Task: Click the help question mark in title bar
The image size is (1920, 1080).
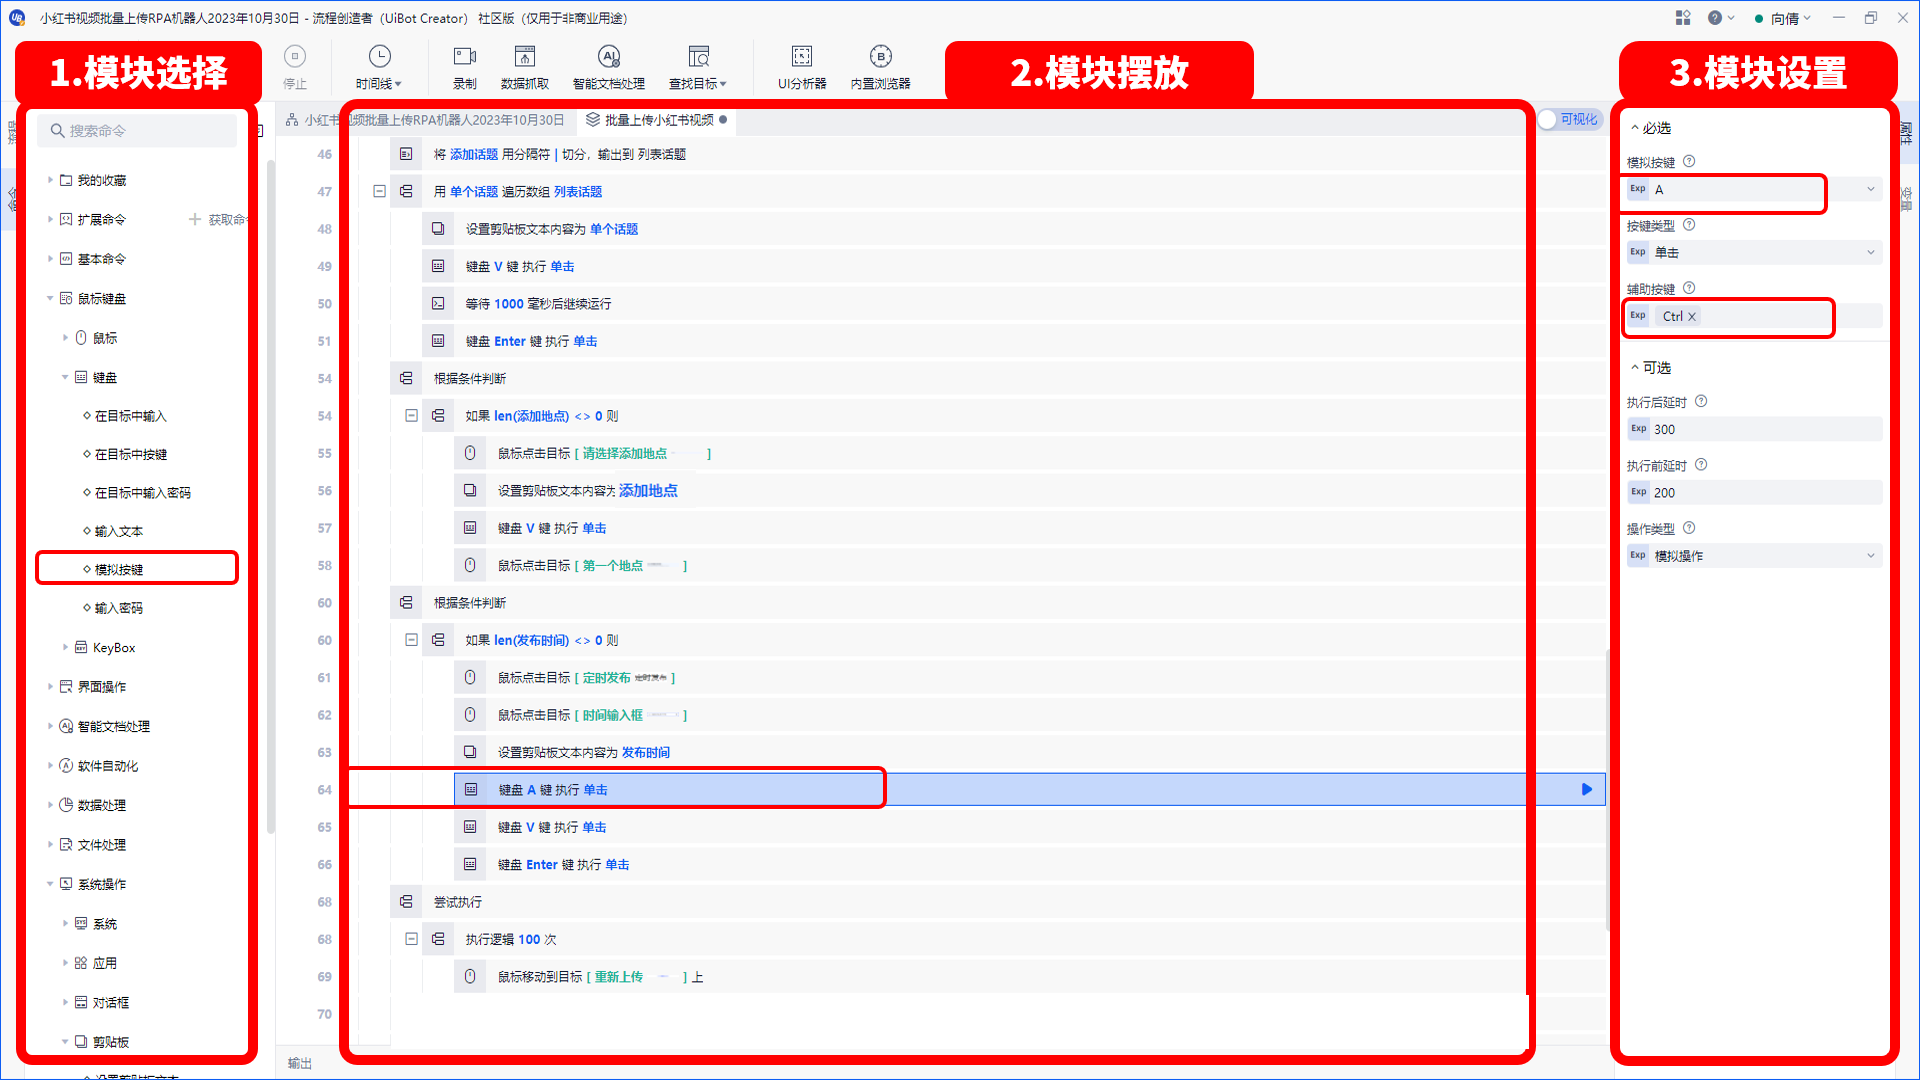Action: click(x=1715, y=18)
